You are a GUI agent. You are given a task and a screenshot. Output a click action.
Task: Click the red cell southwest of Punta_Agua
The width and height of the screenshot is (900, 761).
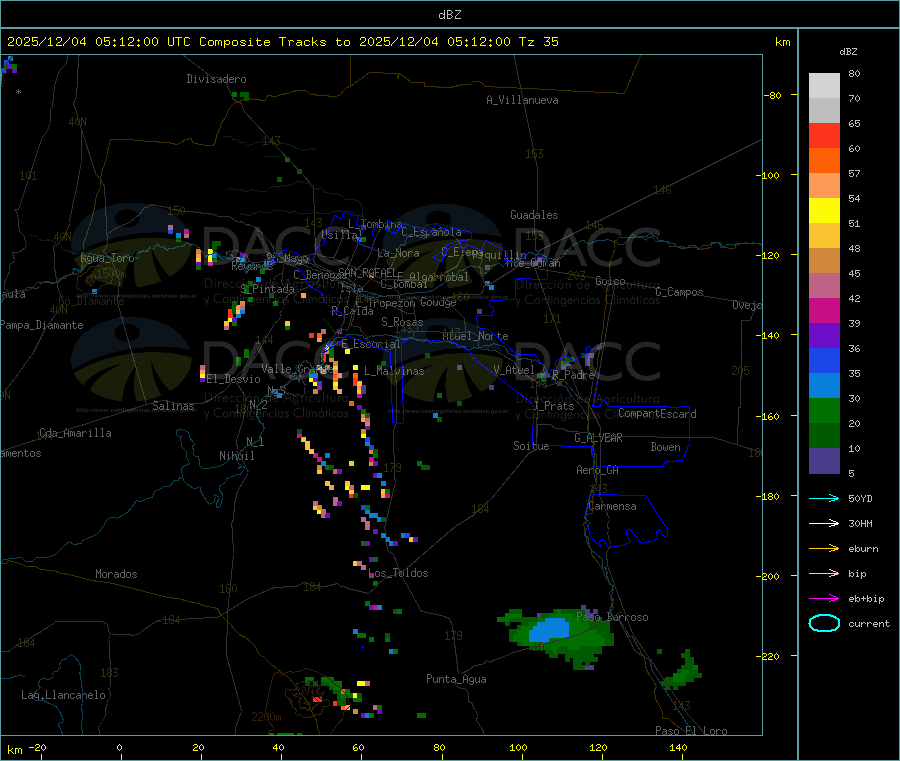tap(317, 700)
